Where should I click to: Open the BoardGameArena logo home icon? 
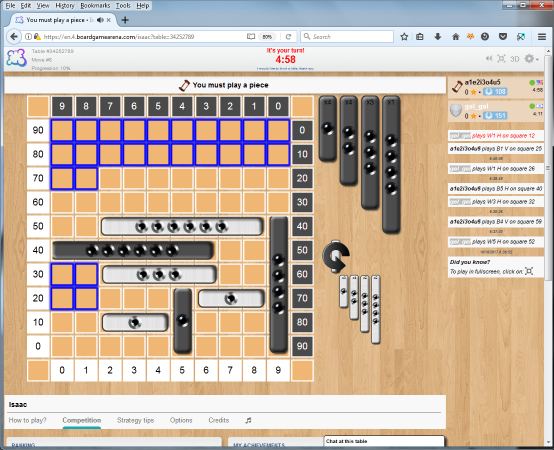(x=16, y=58)
